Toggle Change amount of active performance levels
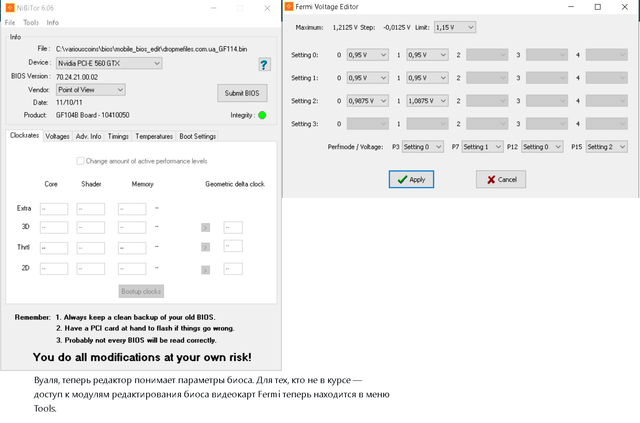640x423 pixels. tap(80, 161)
